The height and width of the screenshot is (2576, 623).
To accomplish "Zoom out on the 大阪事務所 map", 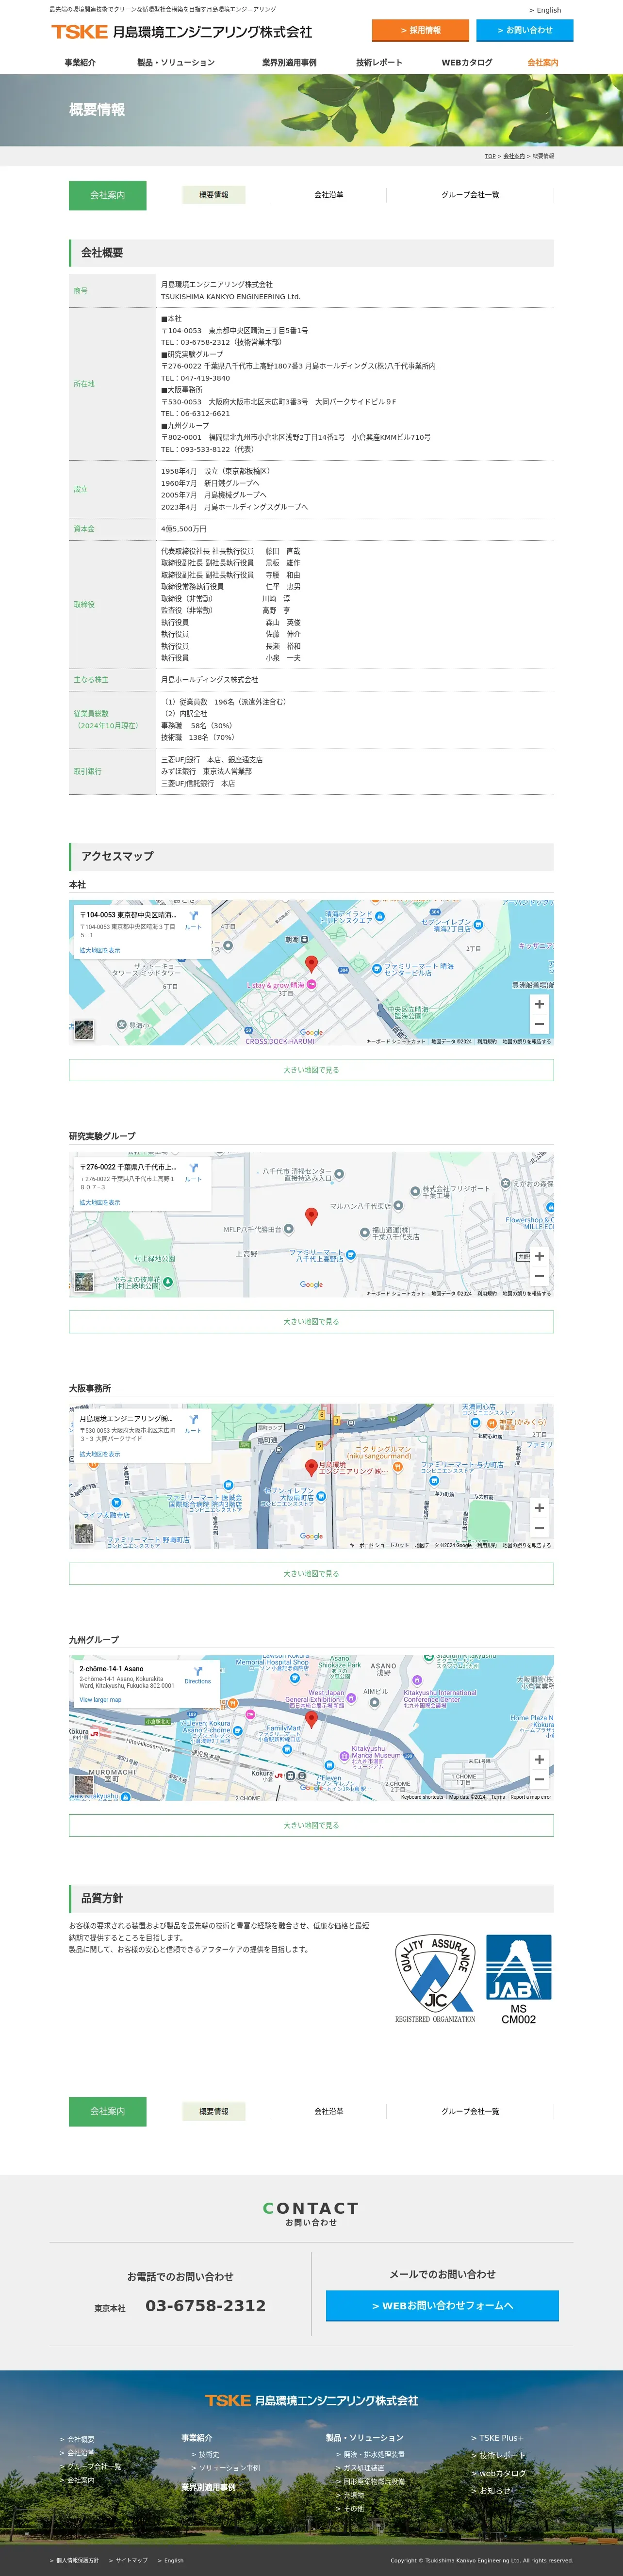I will pos(539,1528).
